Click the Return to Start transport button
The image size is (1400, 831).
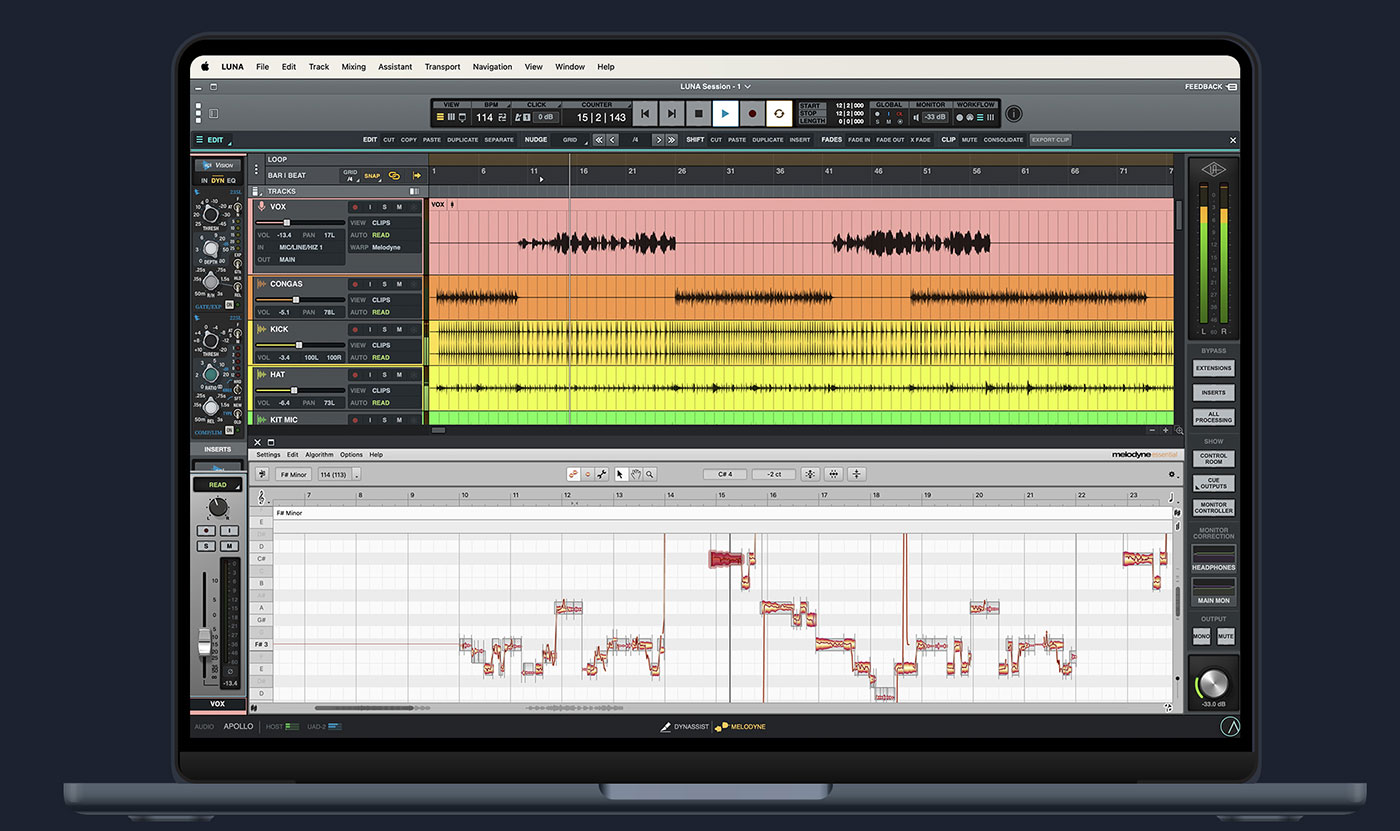645,114
